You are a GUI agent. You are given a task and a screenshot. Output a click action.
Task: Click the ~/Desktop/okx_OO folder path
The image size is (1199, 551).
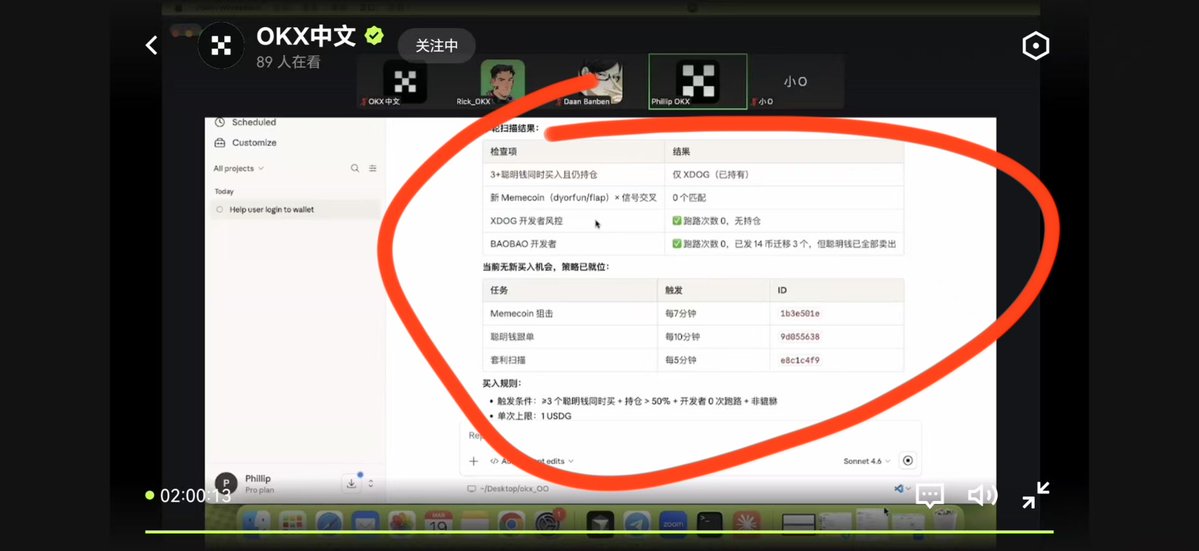point(508,488)
